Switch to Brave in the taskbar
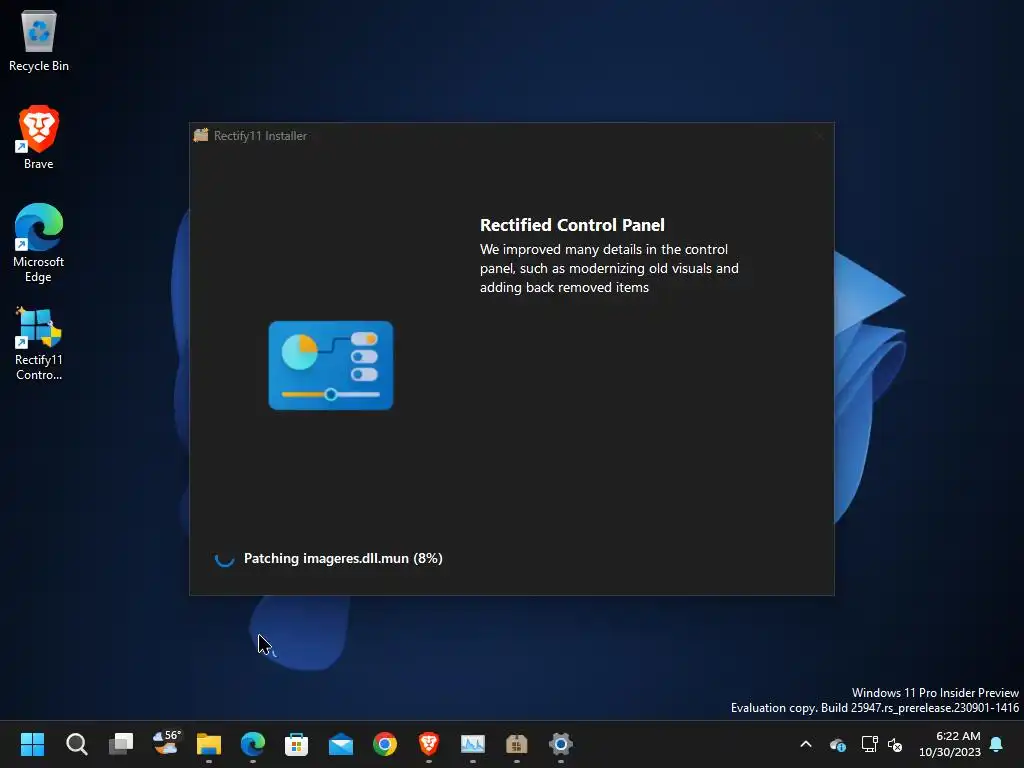The image size is (1024, 768). point(428,744)
